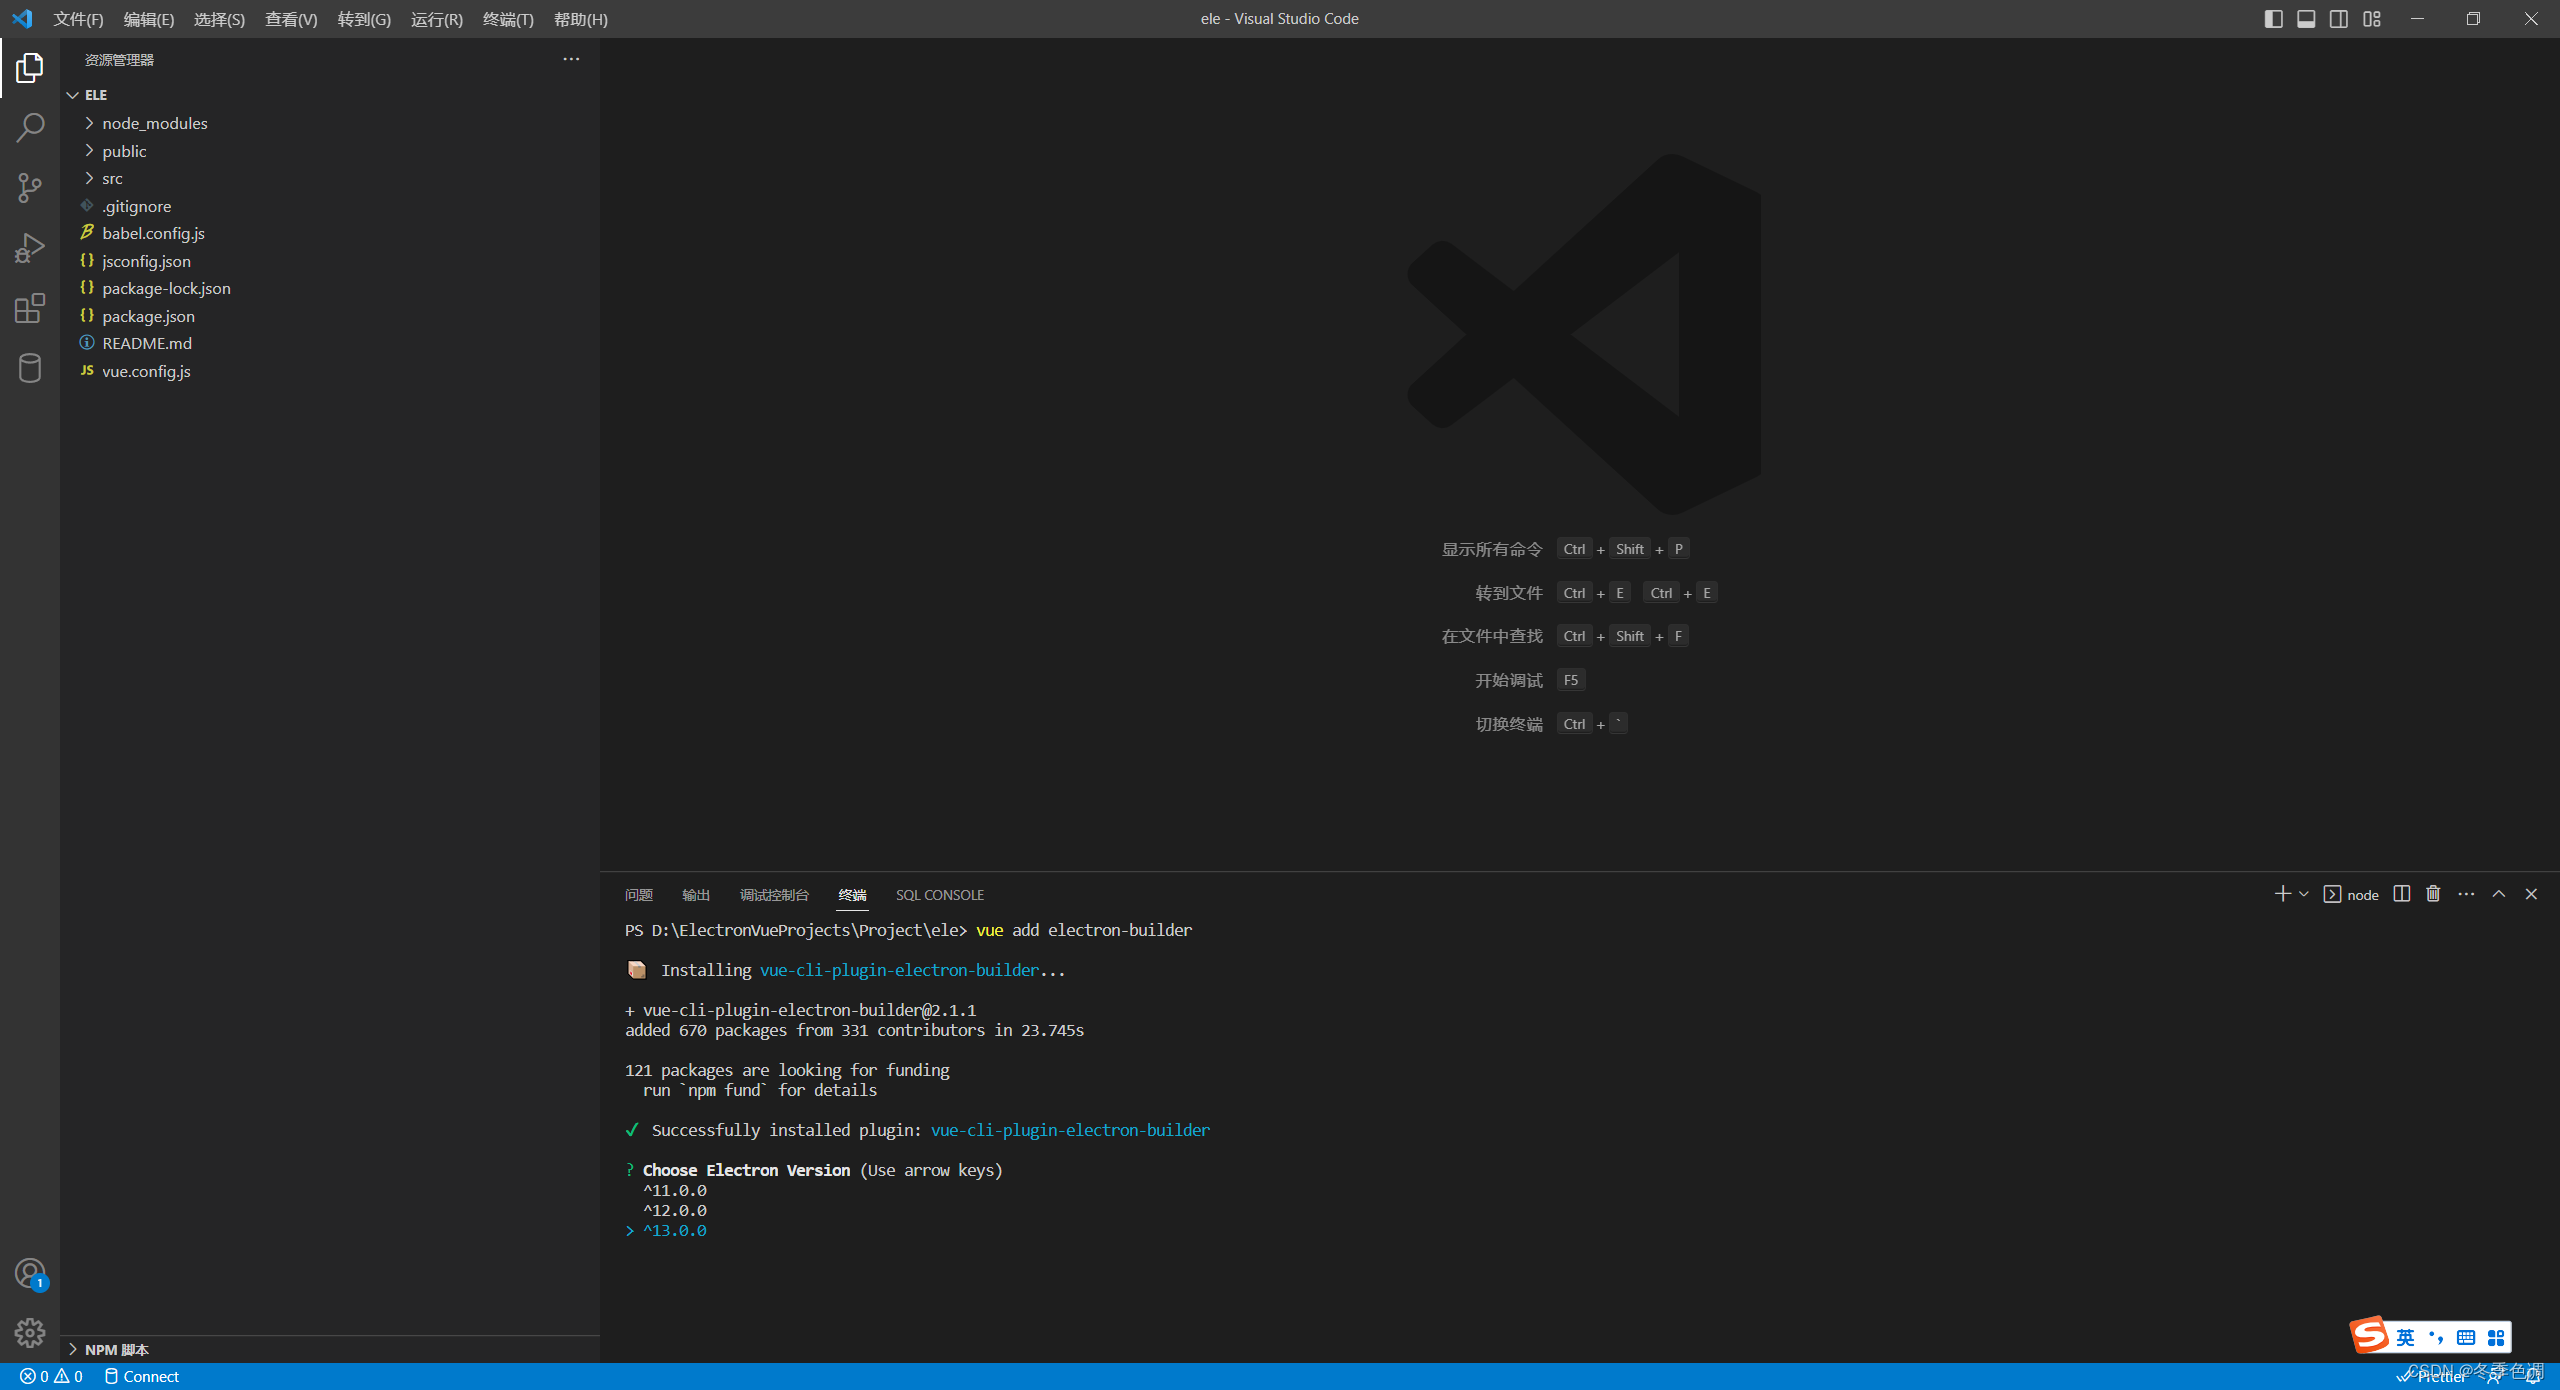Screen dimensions: 2560x1390
Task: Kill the terminal with trash icon
Action: [2432, 894]
